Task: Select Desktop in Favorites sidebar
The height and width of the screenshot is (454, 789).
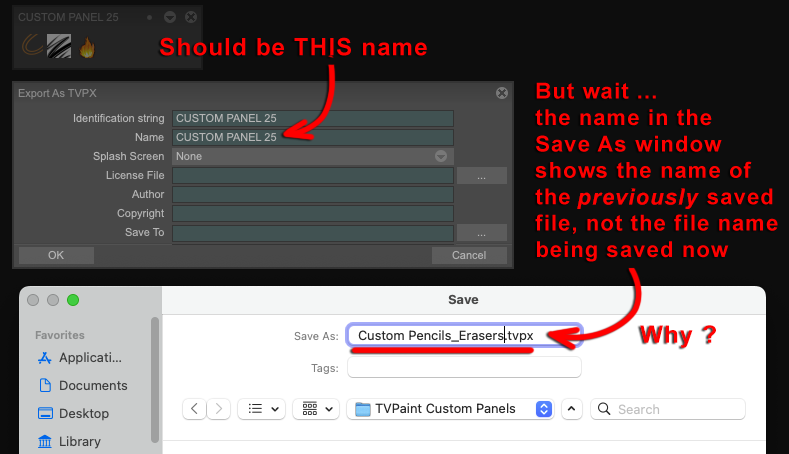Action: 73,414
